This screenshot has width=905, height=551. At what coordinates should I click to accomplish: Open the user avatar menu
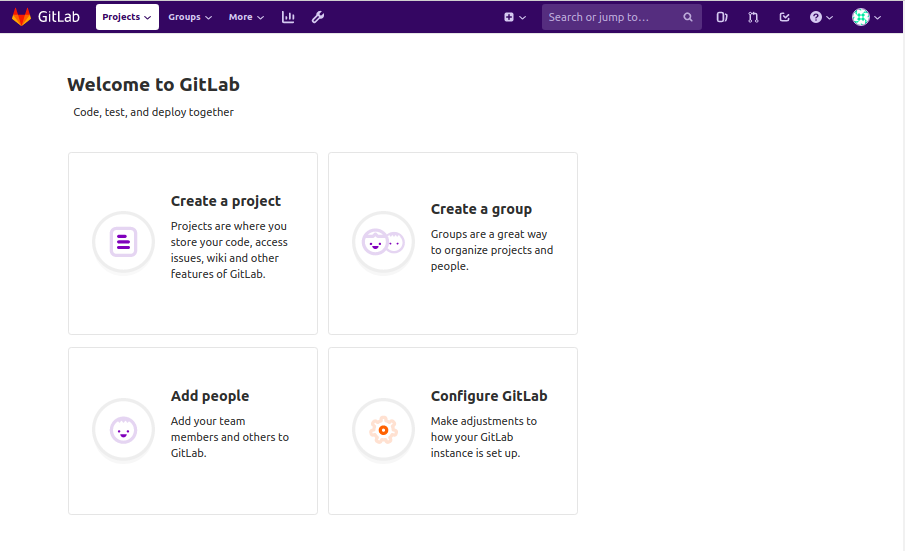coord(866,17)
